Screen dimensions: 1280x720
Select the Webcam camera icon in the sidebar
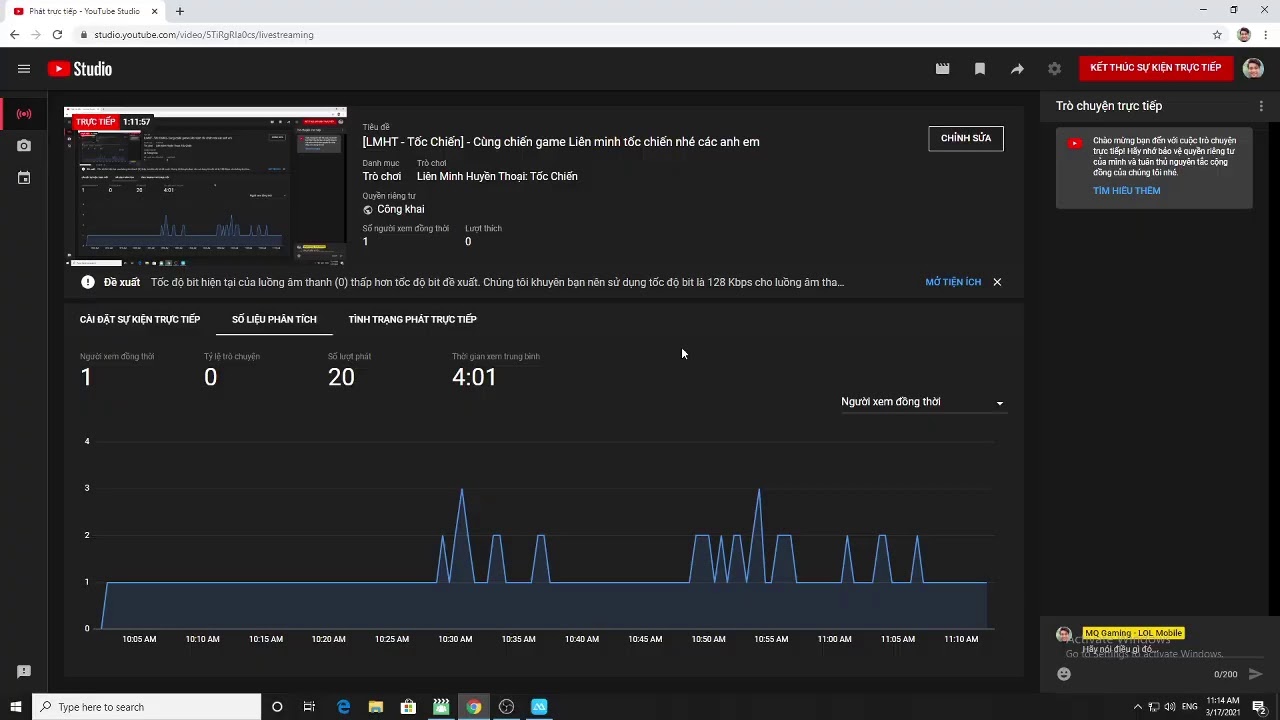24,146
